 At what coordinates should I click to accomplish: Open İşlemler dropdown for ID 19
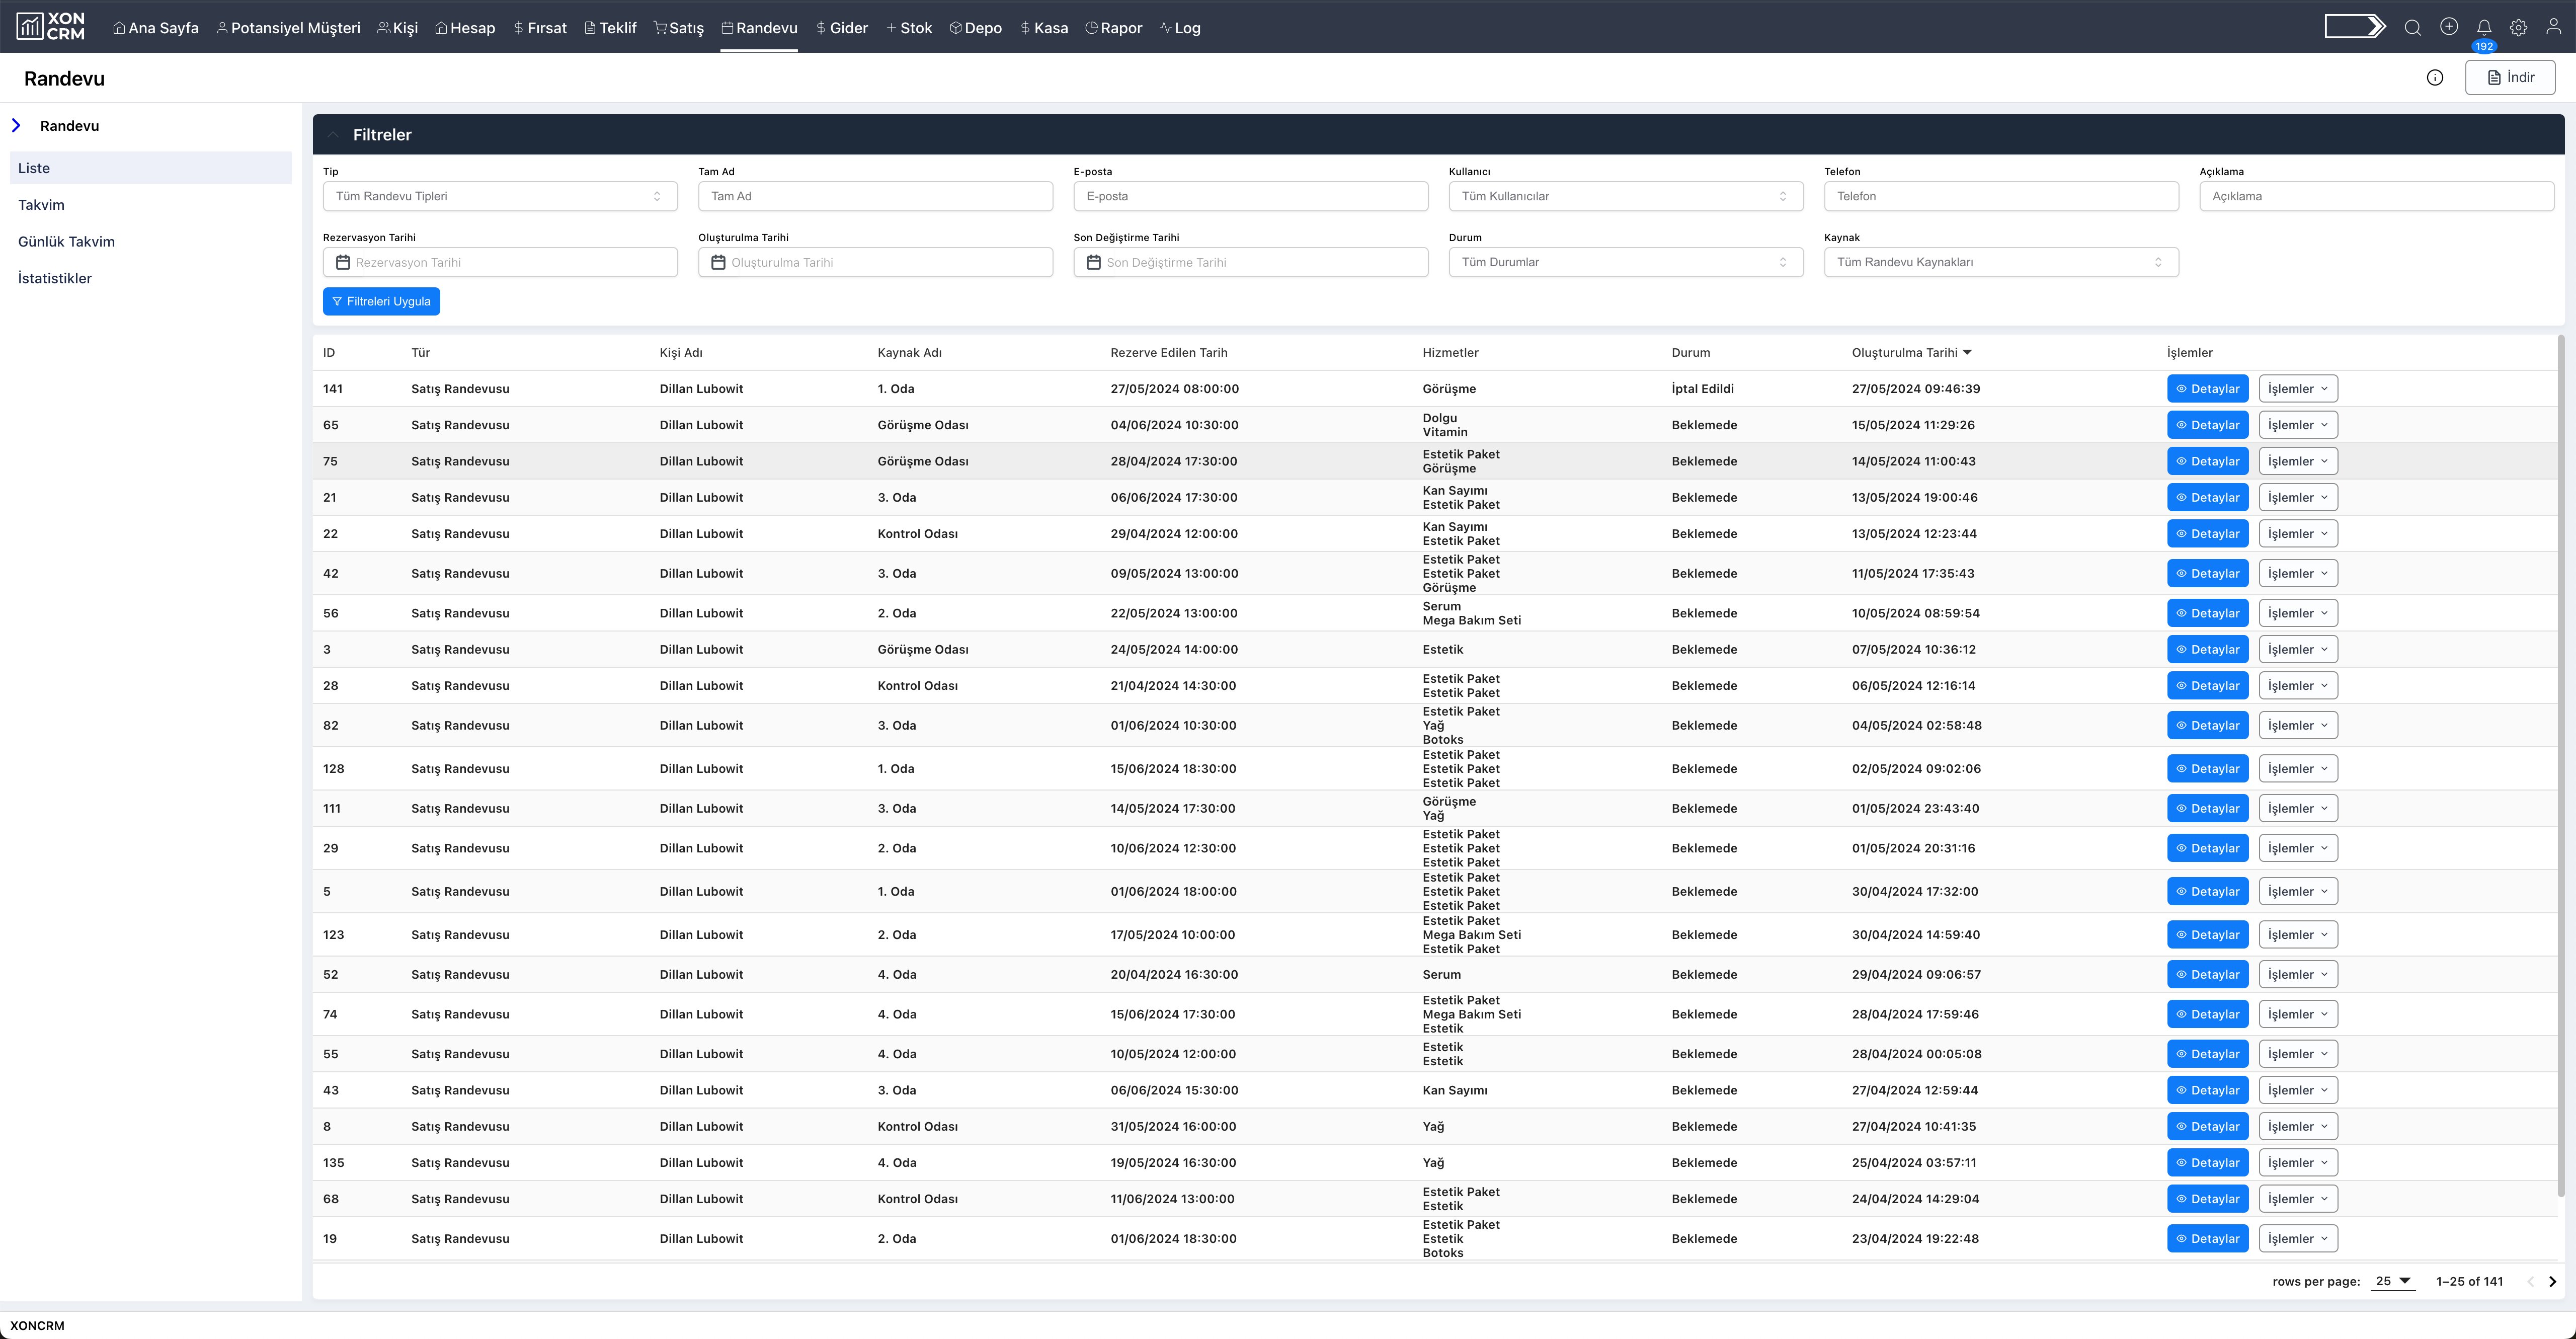click(2297, 1238)
